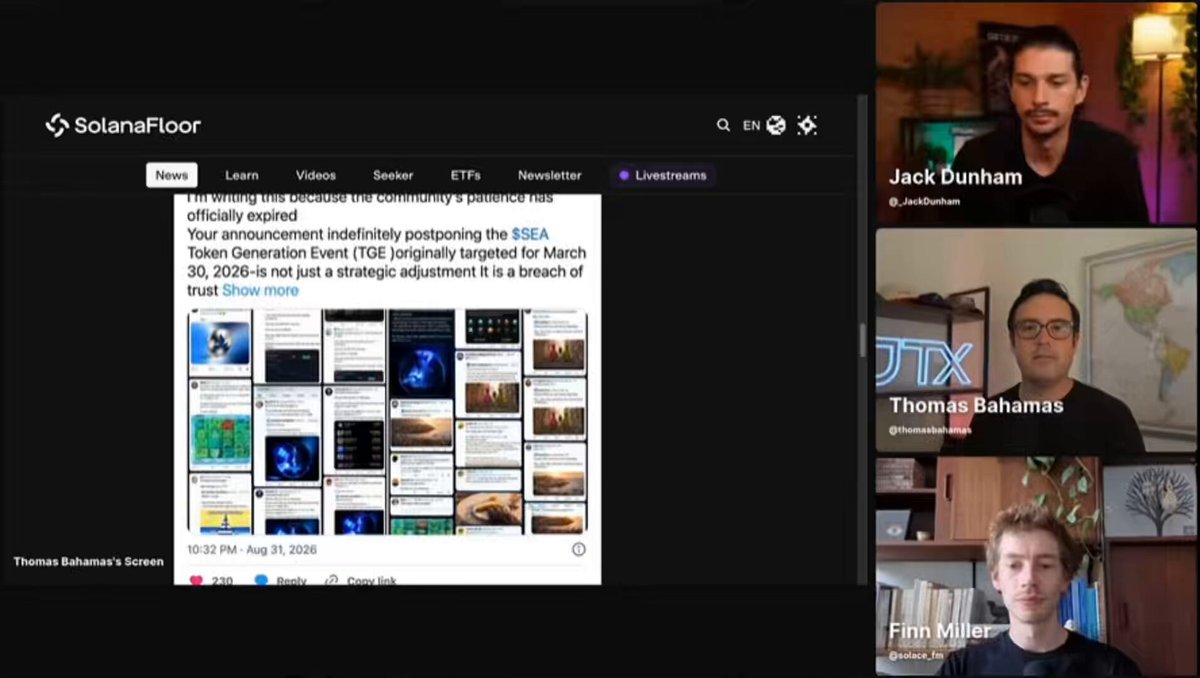Switch to the ETFs section
Image resolution: width=1200 pixels, height=678 pixels.
pyautogui.click(x=466, y=175)
